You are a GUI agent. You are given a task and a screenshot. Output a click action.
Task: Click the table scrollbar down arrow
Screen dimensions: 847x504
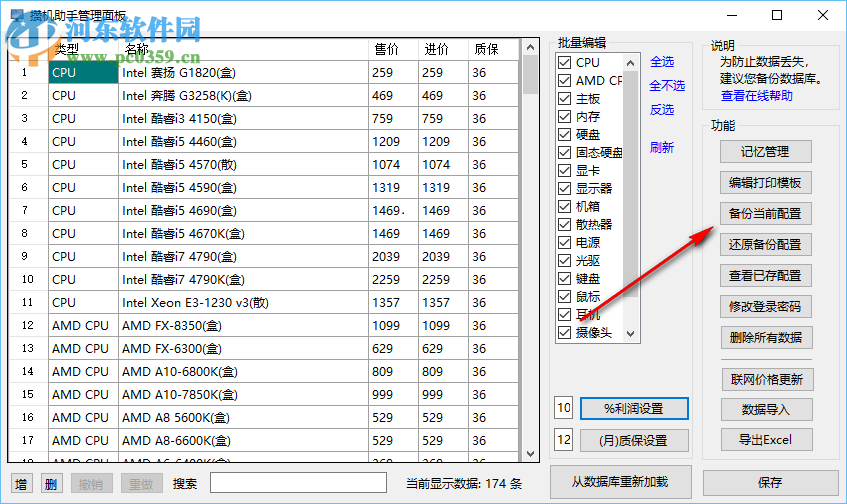click(530, 454)
